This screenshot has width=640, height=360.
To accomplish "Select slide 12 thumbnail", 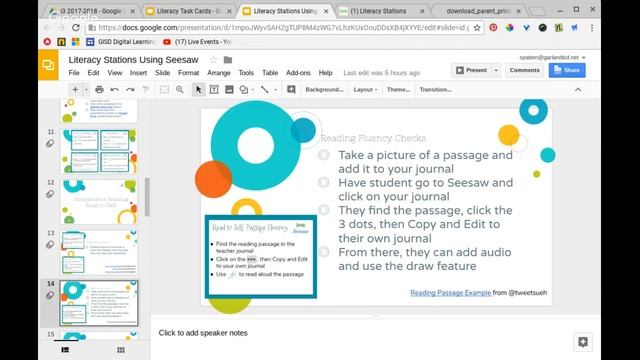I will pyautogui.click(x=99, y=202).
